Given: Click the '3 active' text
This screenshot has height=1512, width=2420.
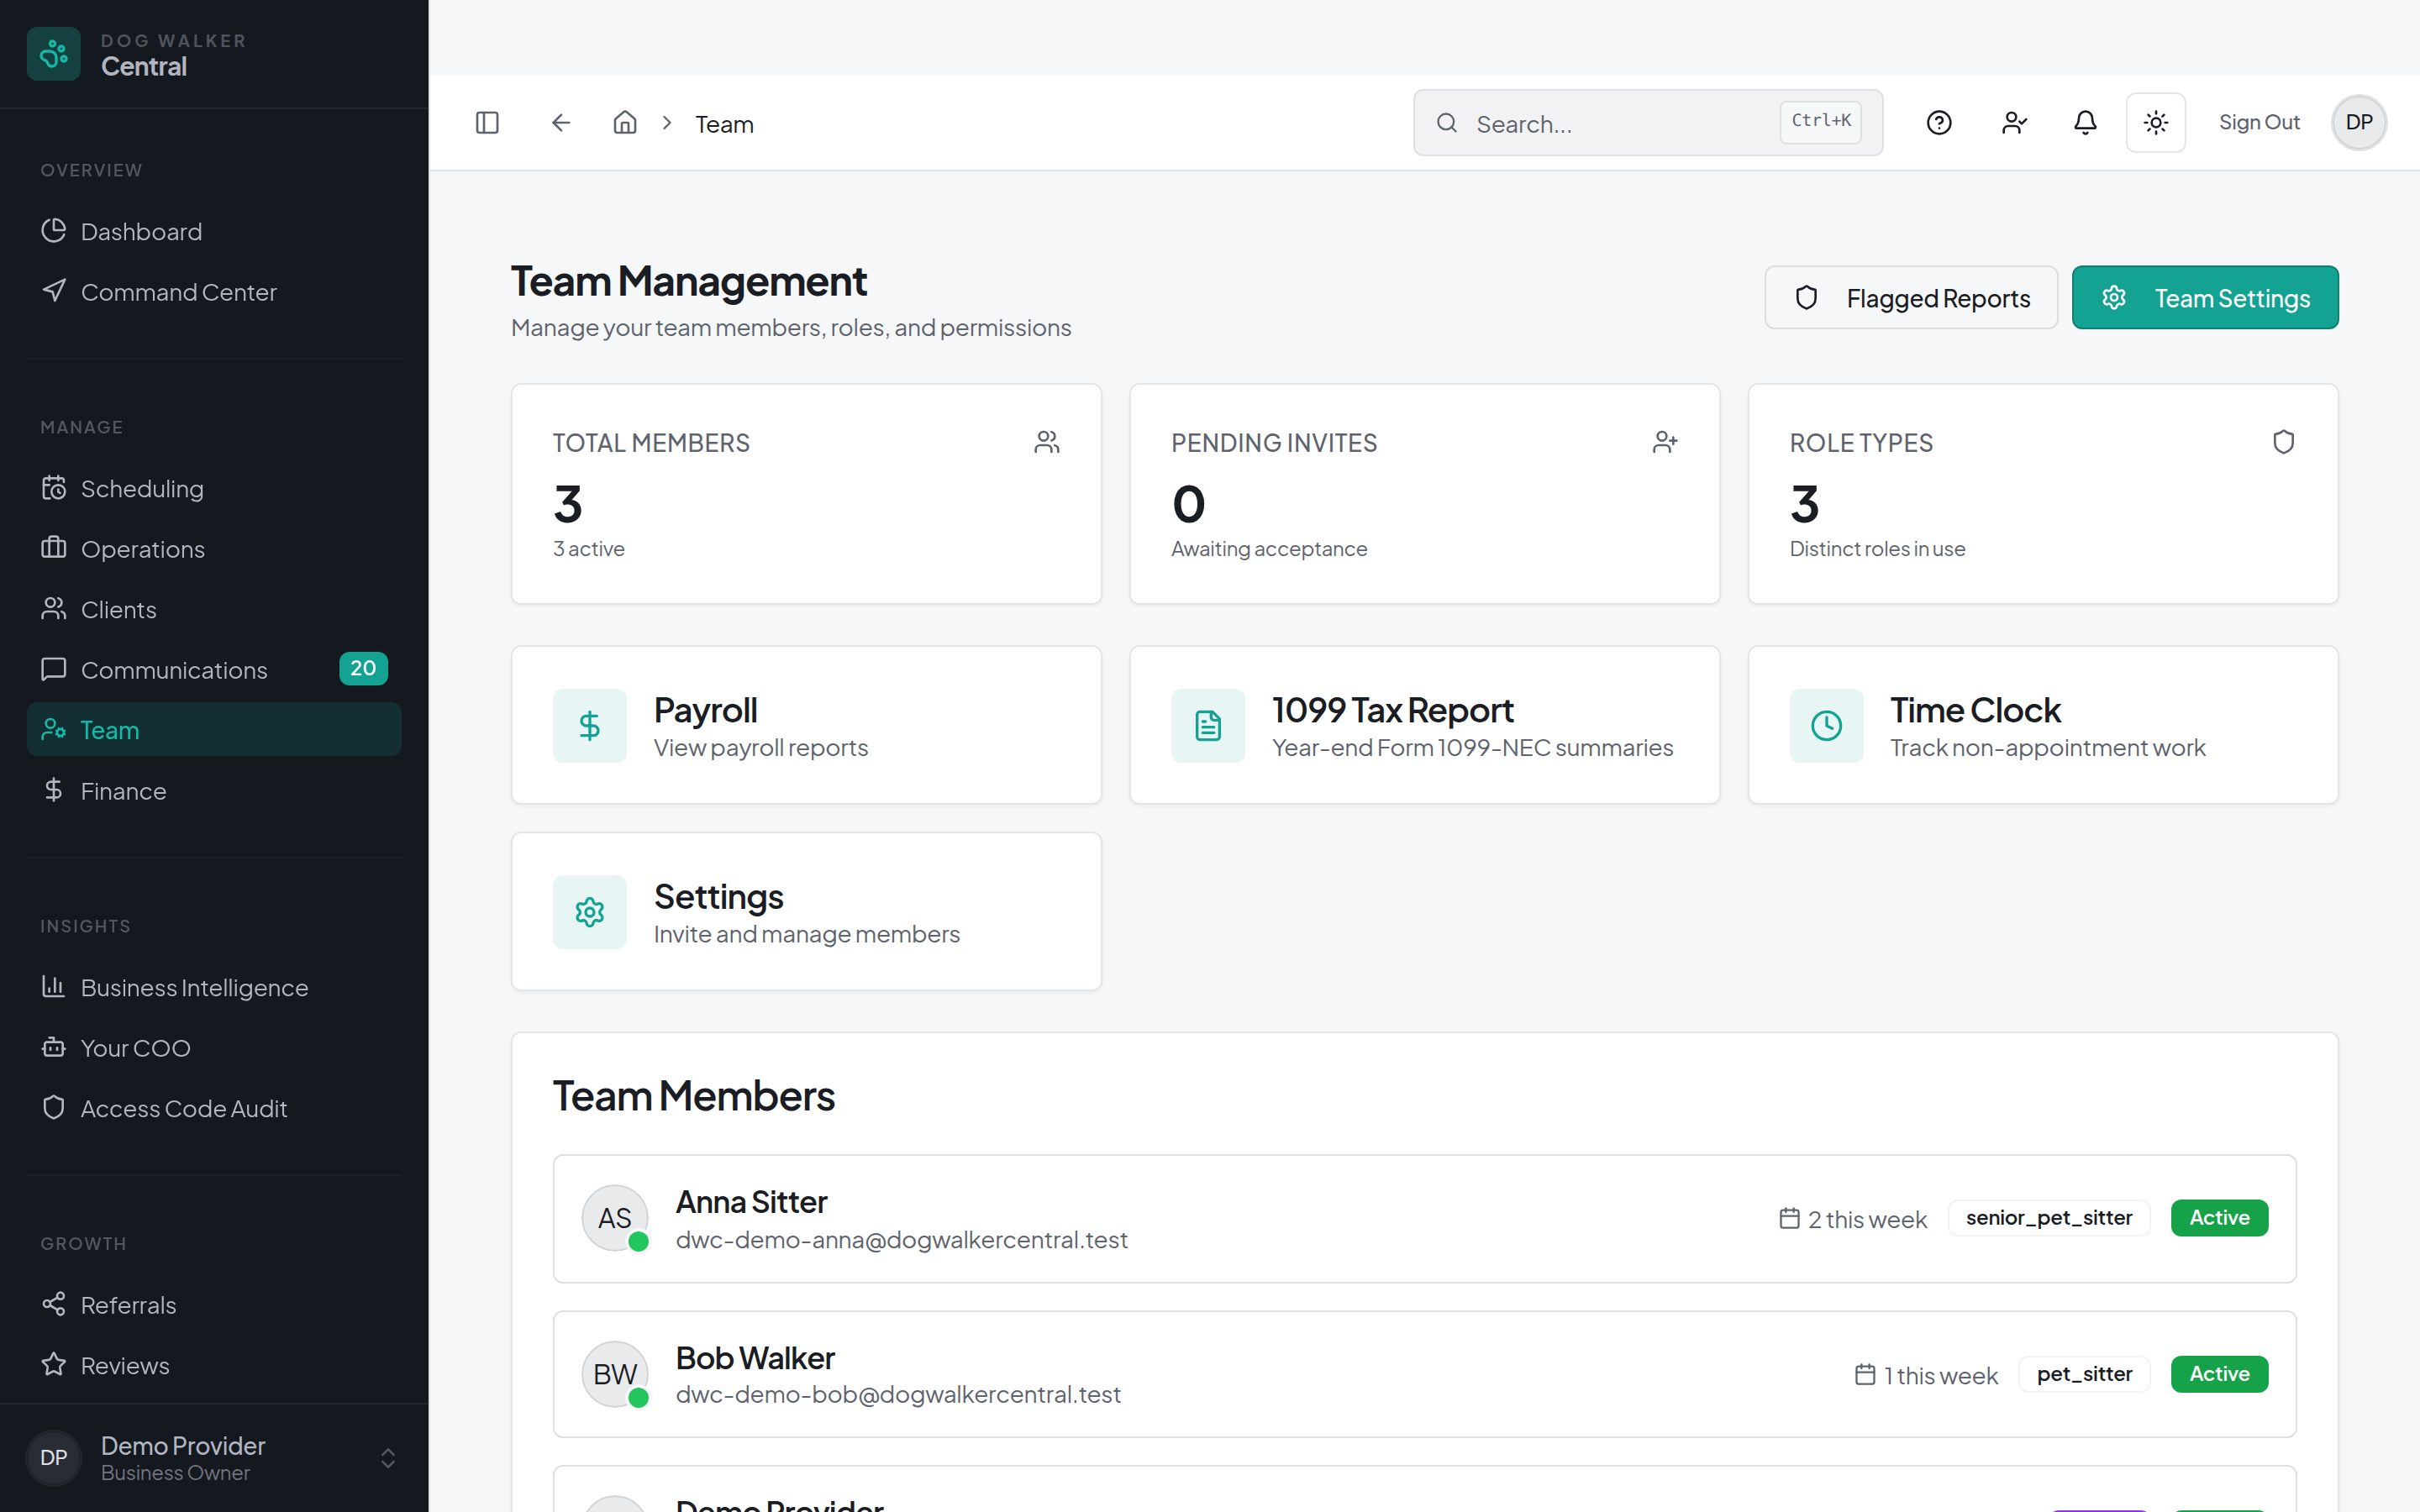Looking at the screenshot, I should [x=589, y=549].
